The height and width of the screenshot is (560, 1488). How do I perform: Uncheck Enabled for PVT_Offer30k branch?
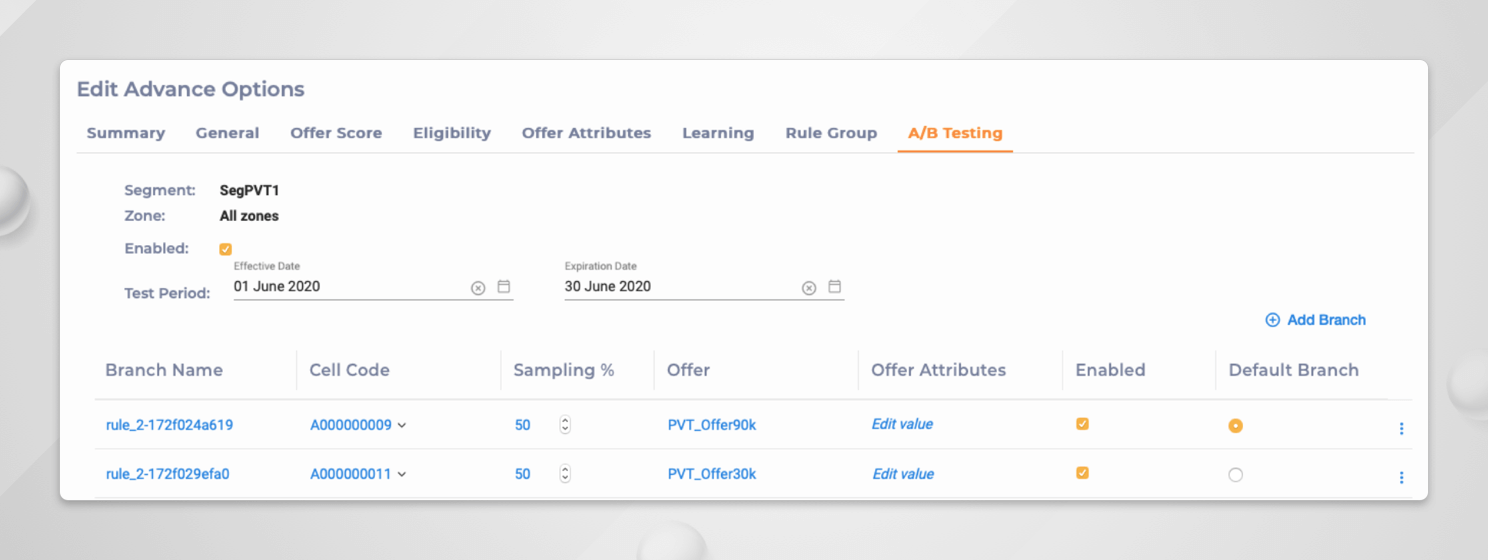pos(1082,473)
